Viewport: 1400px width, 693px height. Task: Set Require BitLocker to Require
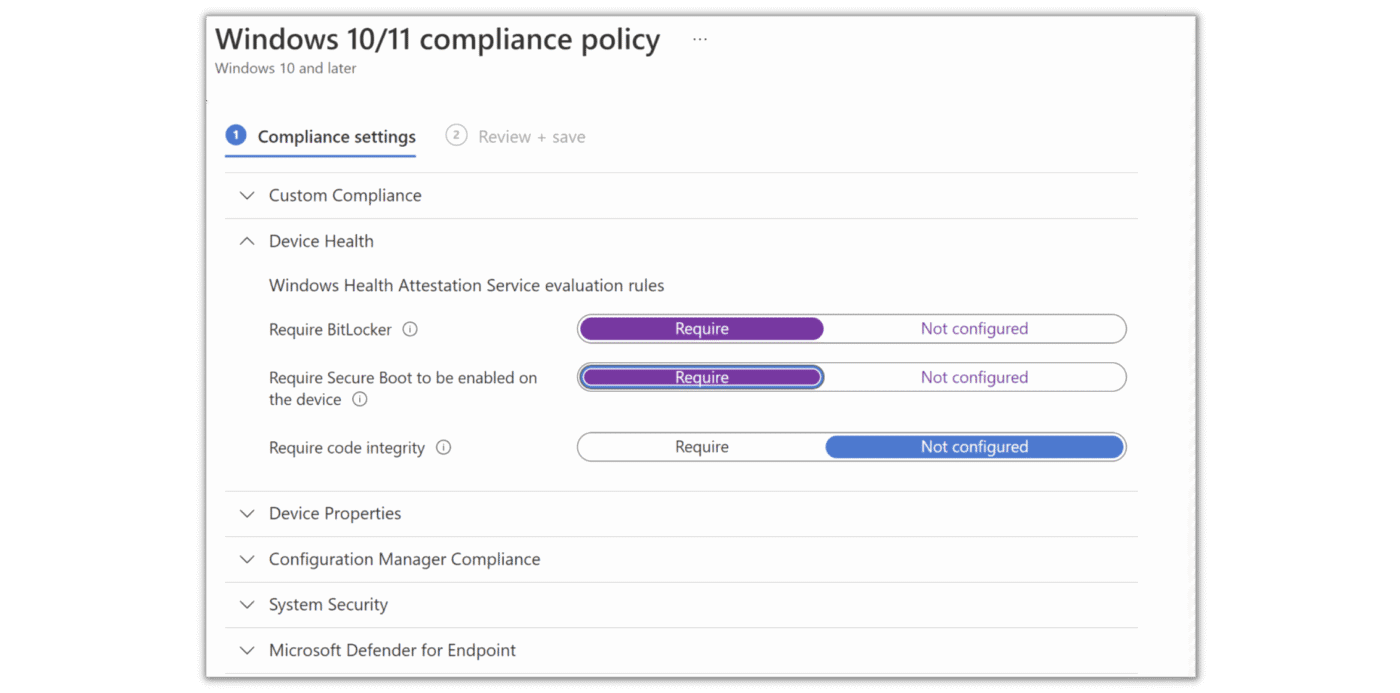[701, 329]
